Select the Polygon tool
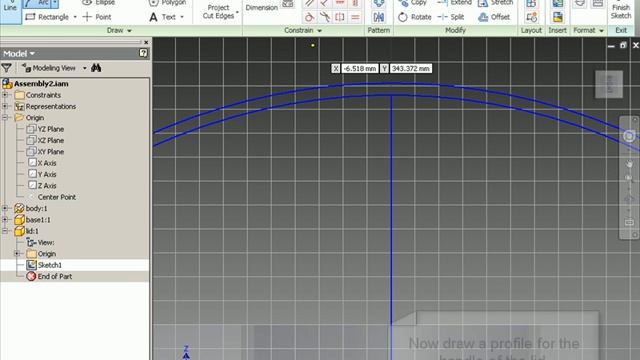Image resolution: width=640 pixels, height=360 pixels. click(168, 3)
